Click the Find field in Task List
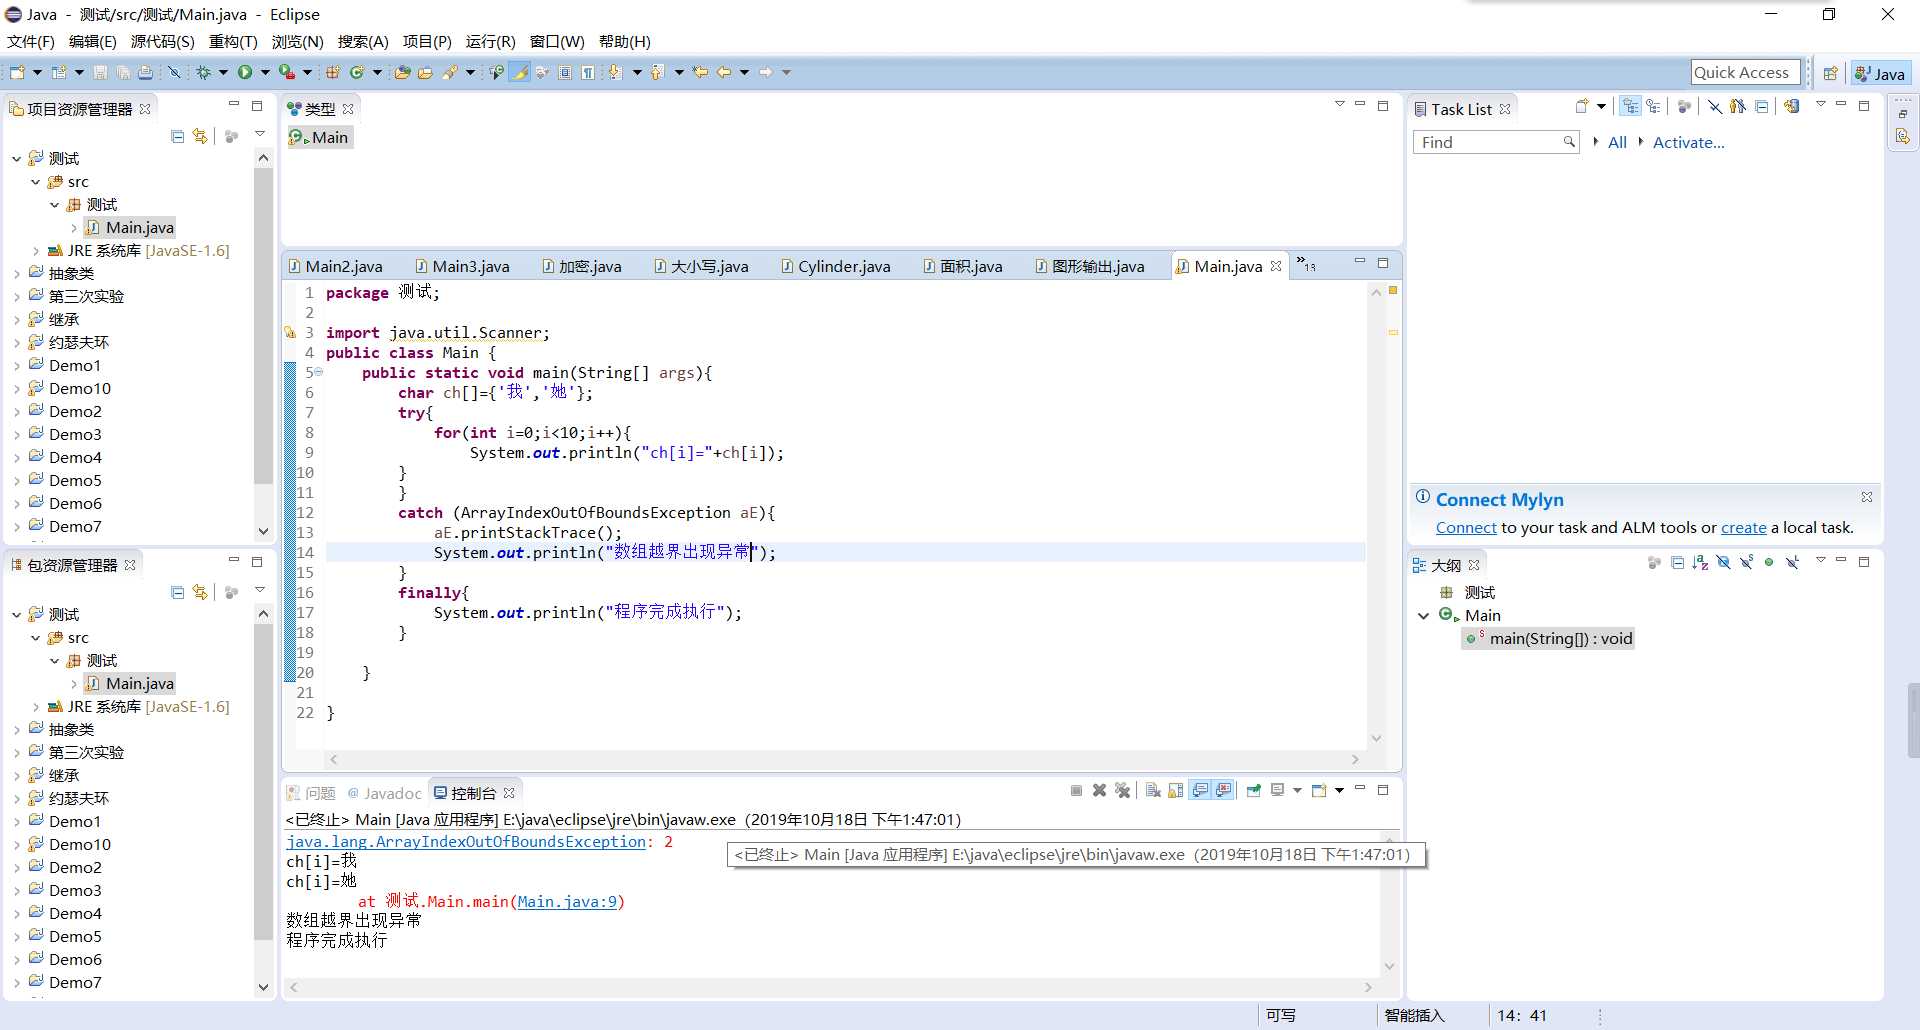The image size is (1920, 1030). [x=1494, y=142]
